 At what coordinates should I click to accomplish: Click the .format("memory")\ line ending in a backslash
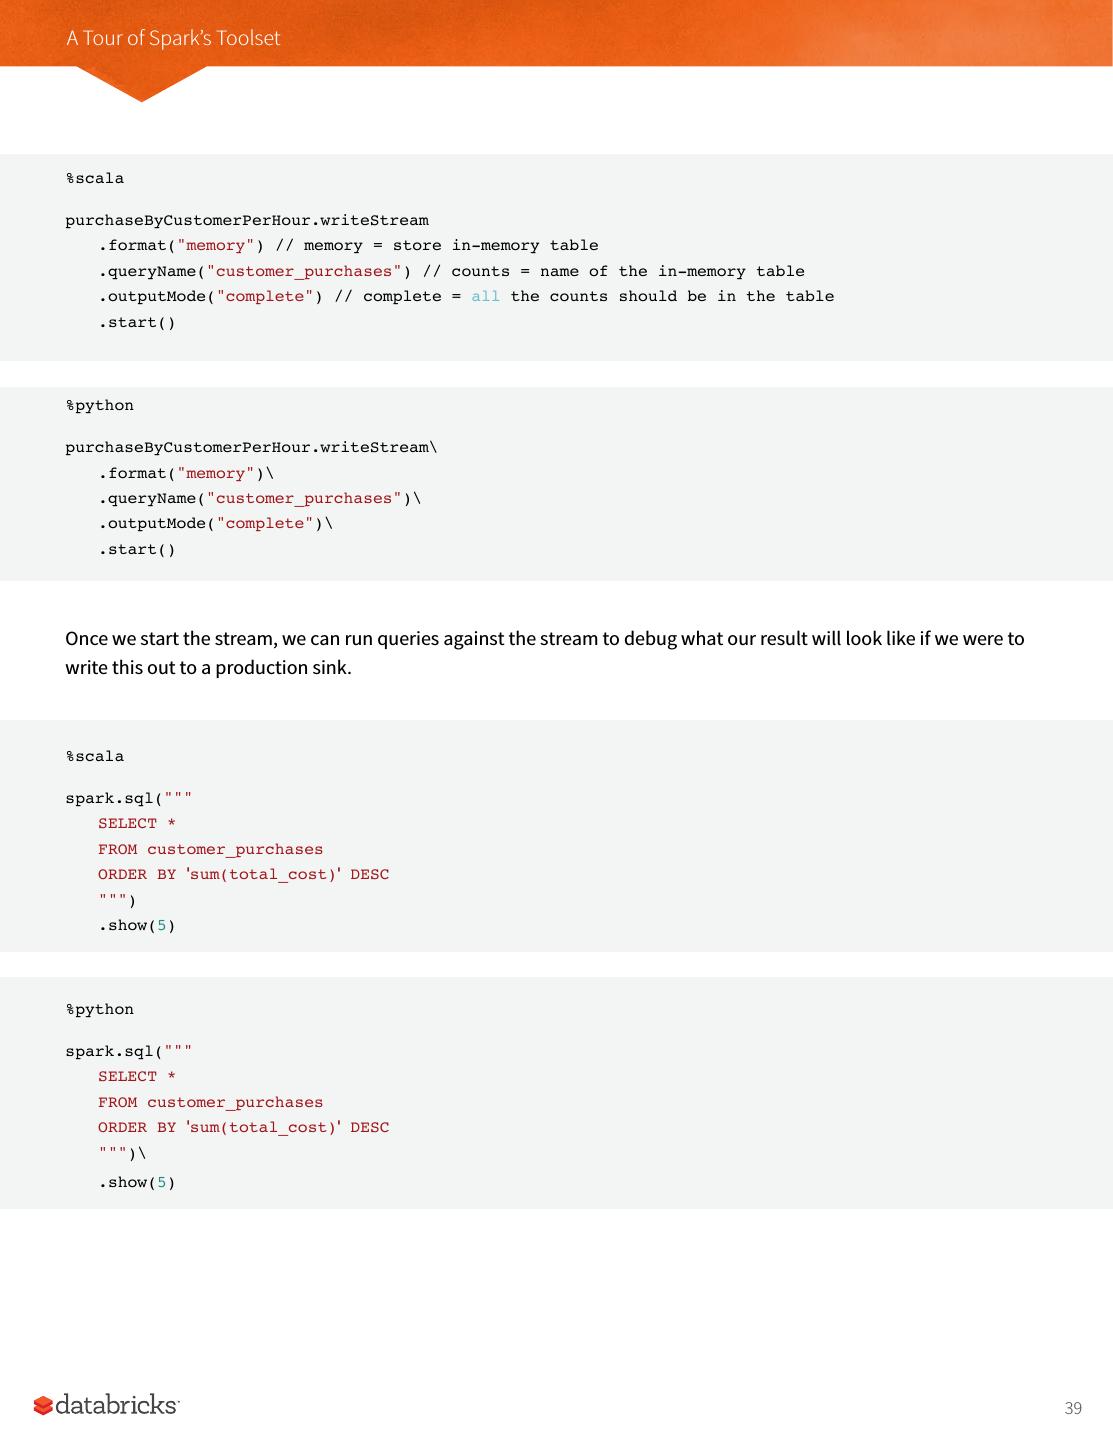(186, 474)
